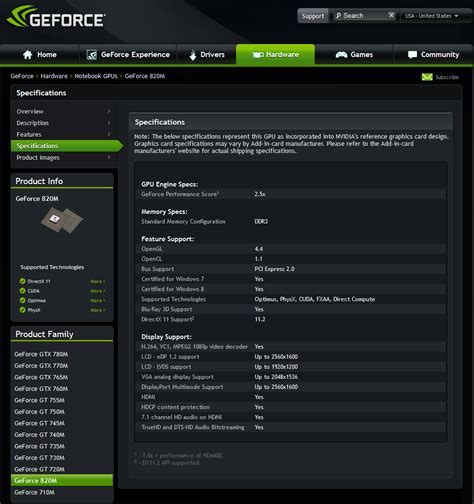Open GeForce GT 750M product page

39,412
